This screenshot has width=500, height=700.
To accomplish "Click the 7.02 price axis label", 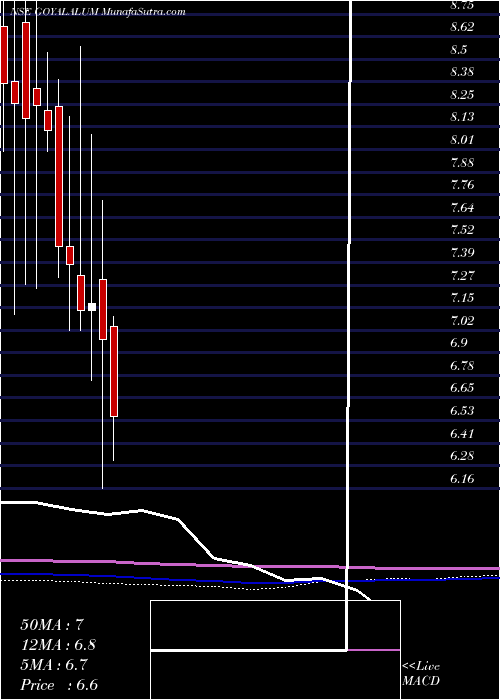I will tap(462, 321).
